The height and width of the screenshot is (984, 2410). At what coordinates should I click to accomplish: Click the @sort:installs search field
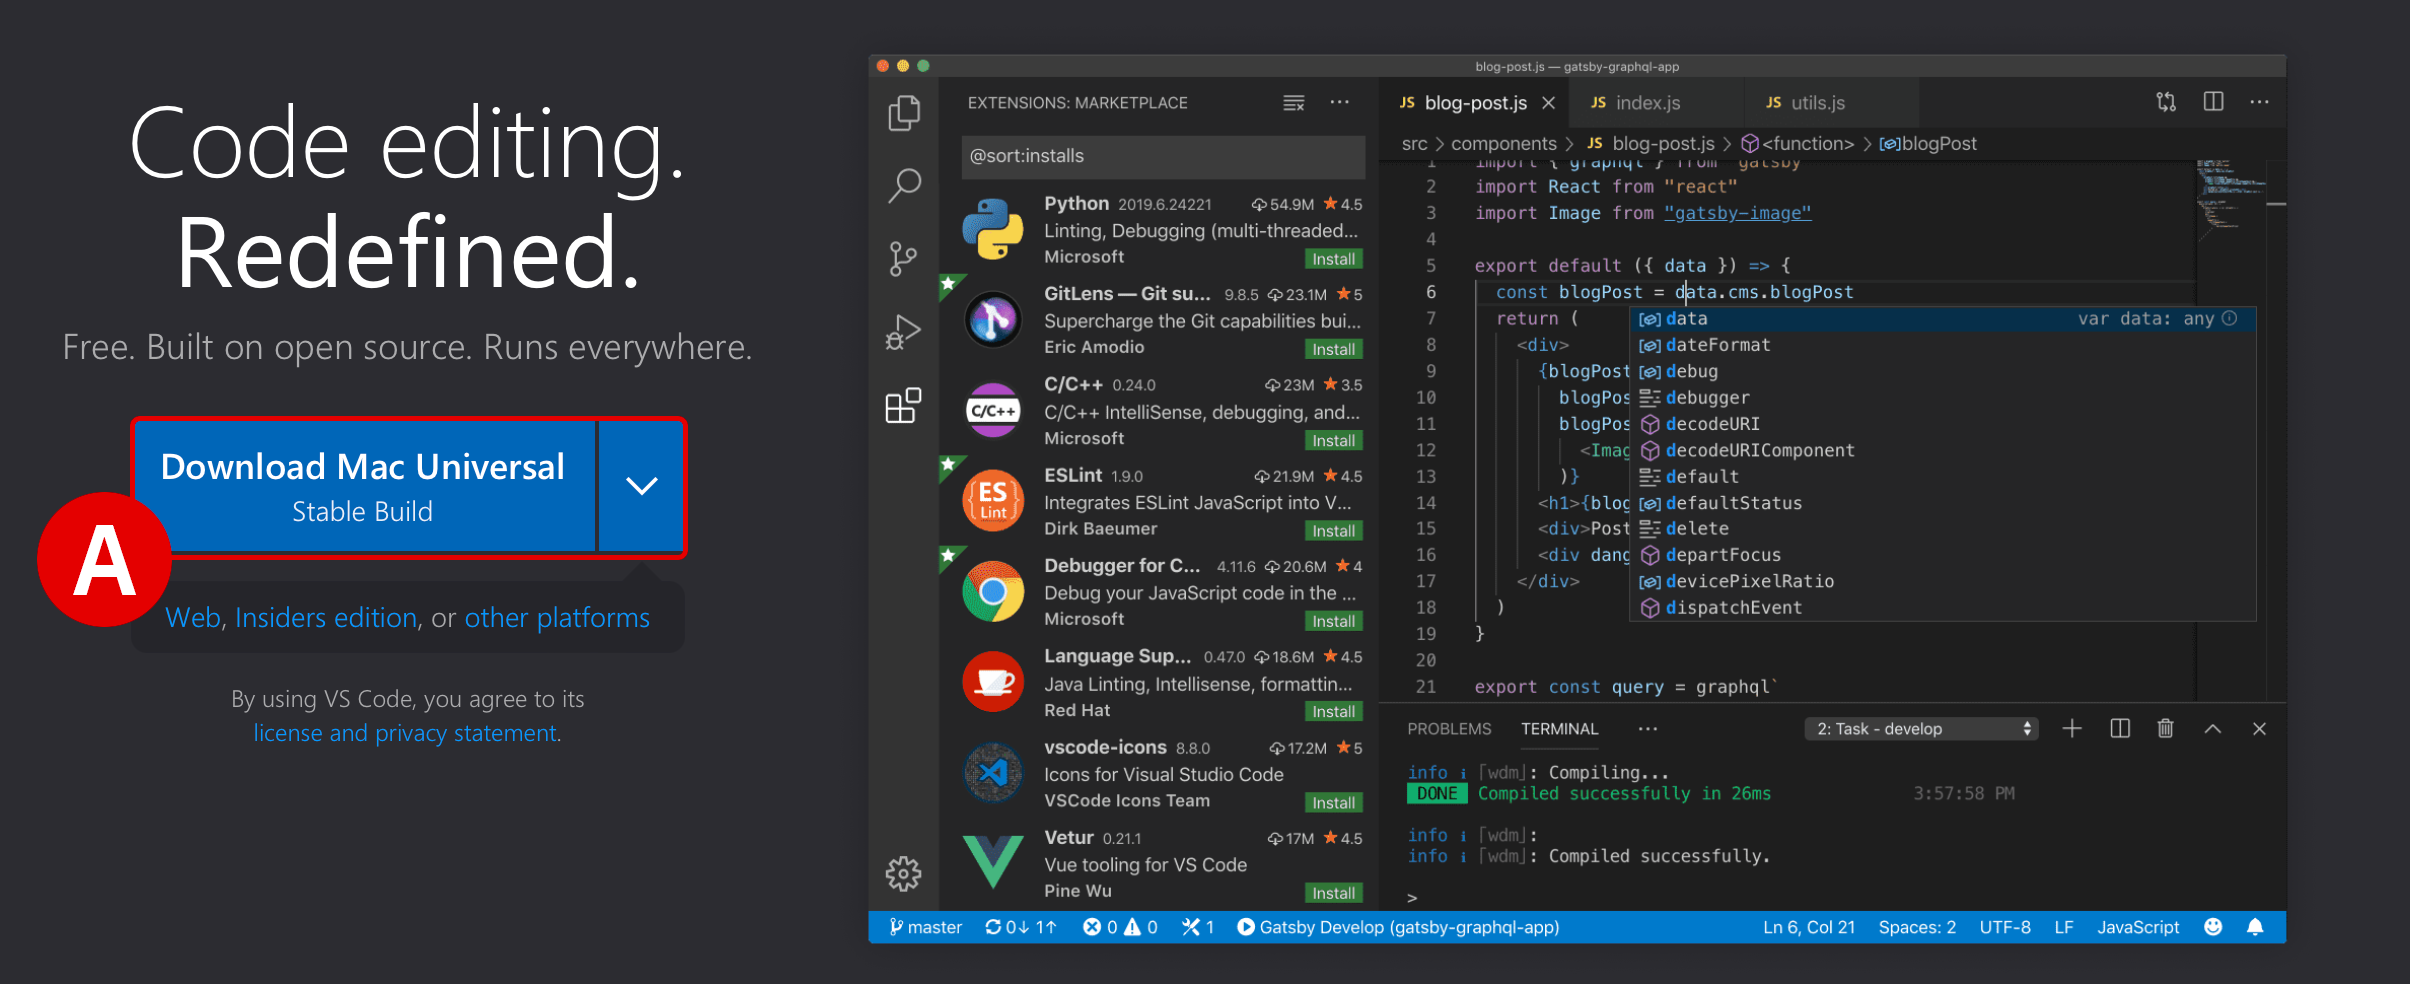(1162, 156)
